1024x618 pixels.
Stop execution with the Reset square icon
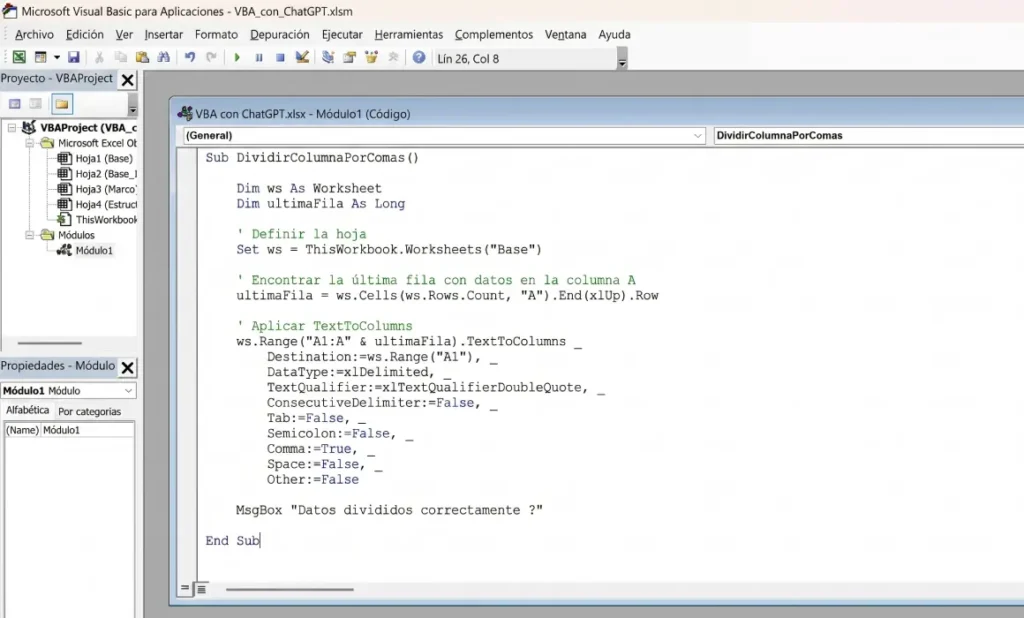click(280, 57)
